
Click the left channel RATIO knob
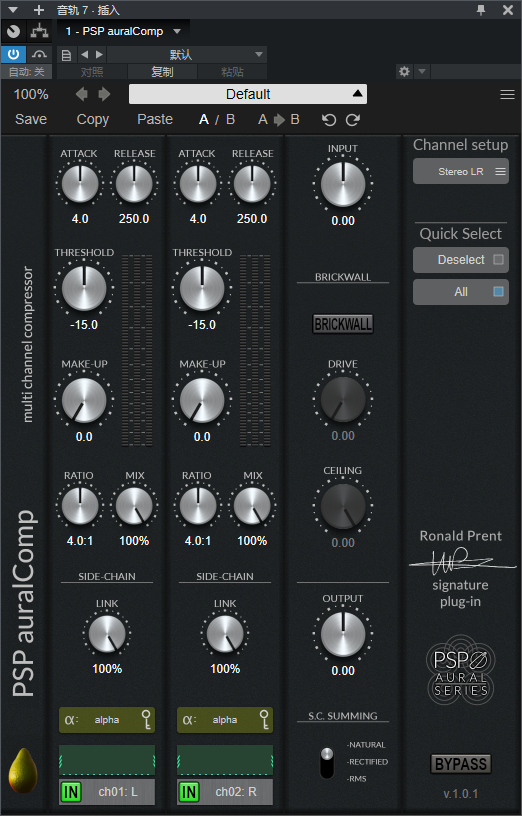[x=80, y=506]
